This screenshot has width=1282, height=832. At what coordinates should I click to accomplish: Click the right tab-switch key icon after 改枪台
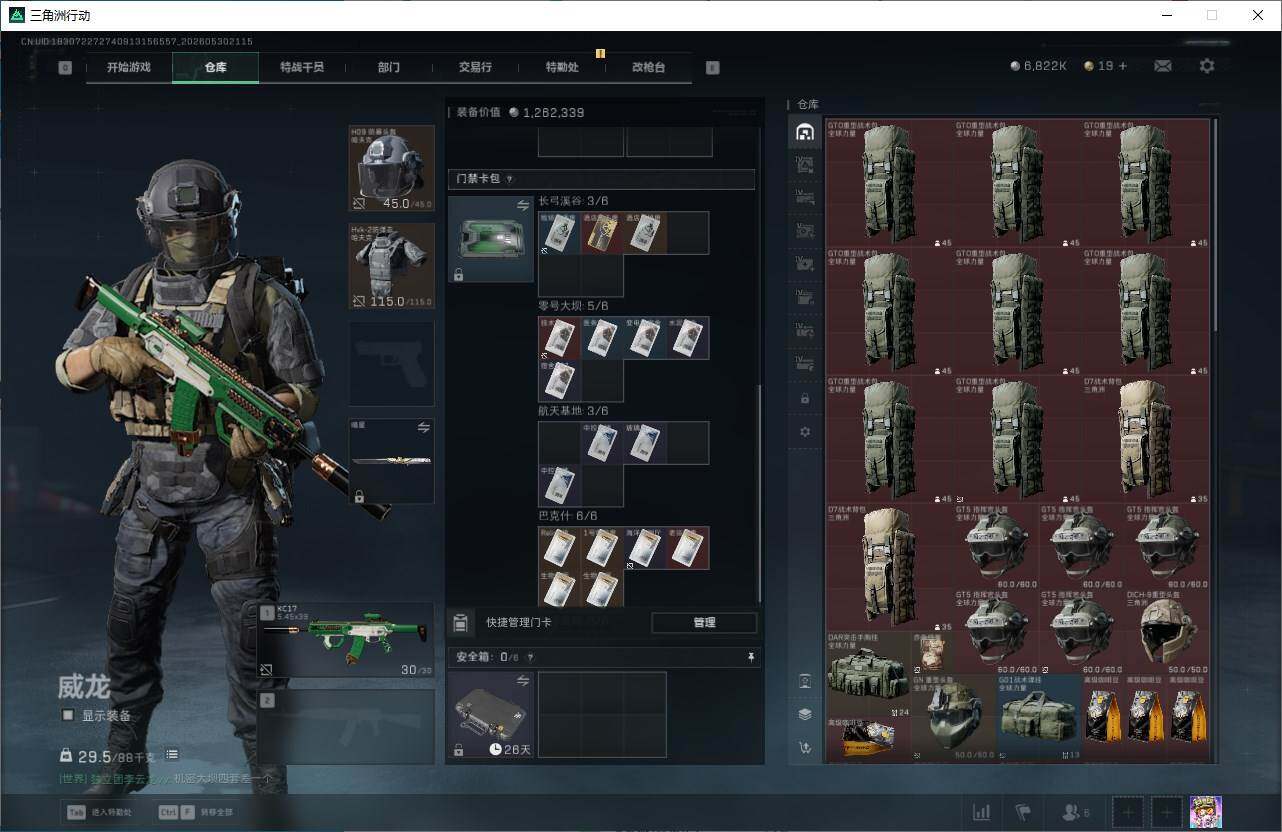712,68
